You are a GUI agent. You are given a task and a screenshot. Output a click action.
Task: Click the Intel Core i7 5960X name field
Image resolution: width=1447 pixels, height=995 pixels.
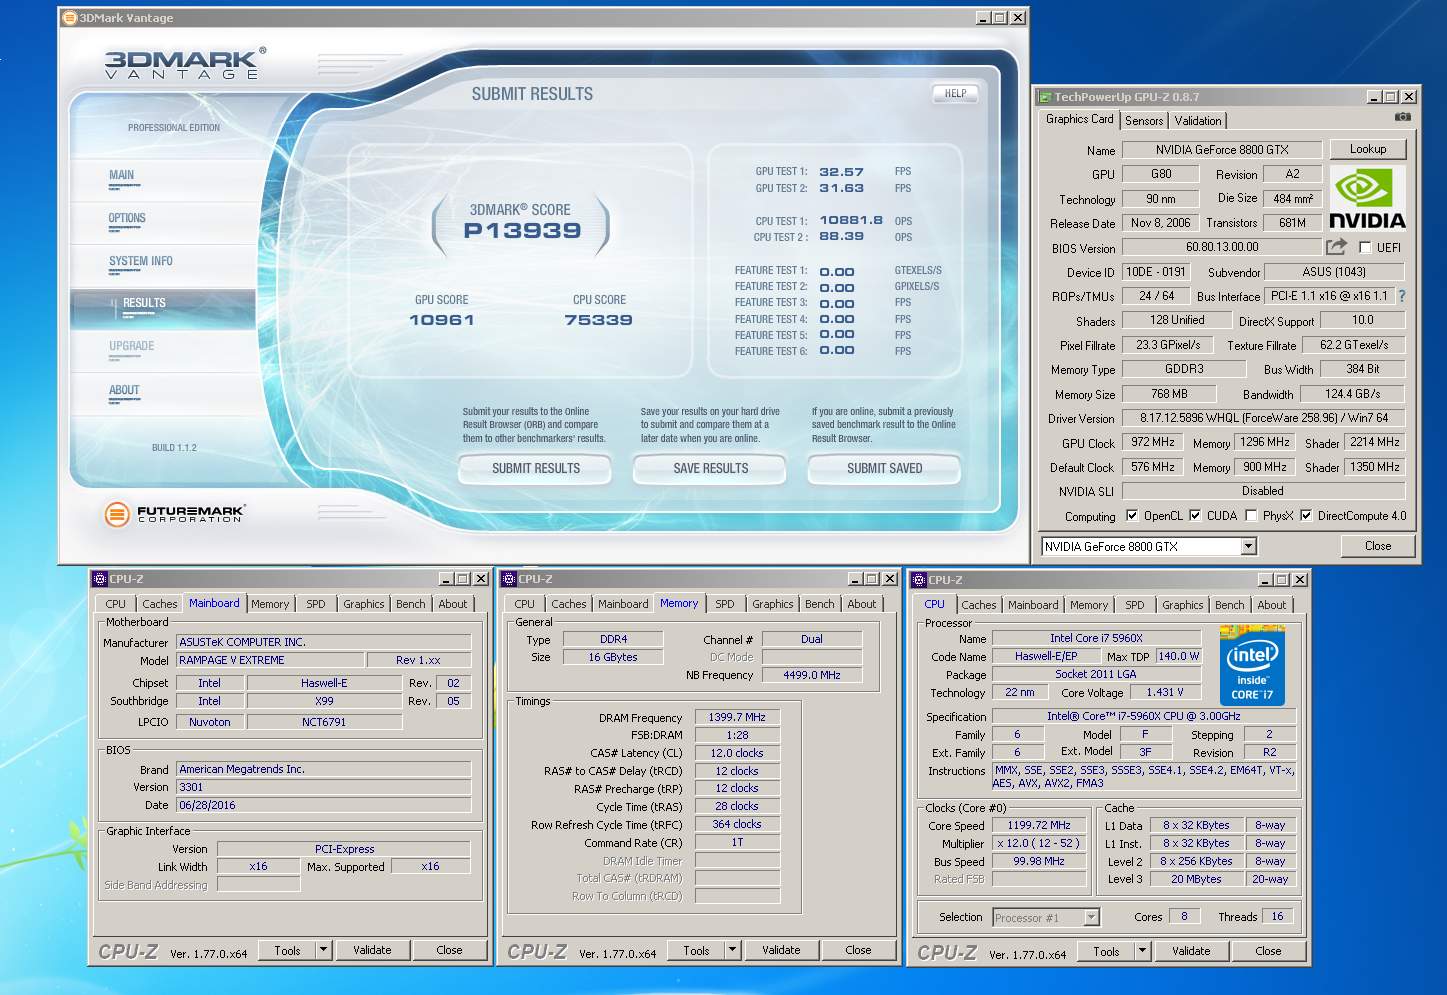(1096, 638)
